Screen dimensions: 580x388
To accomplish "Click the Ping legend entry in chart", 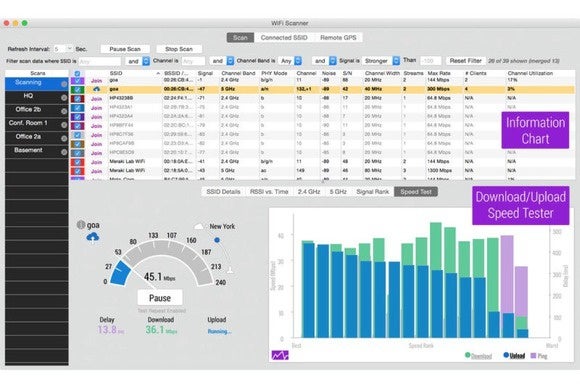I will pos(539,356).
